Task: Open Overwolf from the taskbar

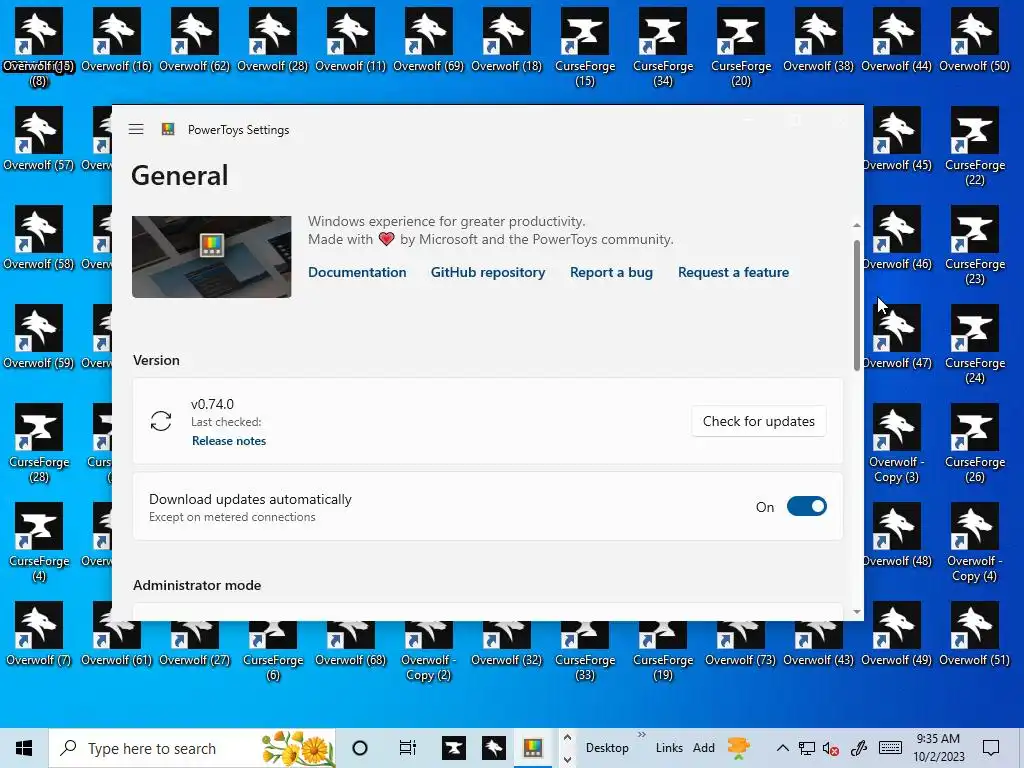Action: pyautogui.click(x=494, y=748)
